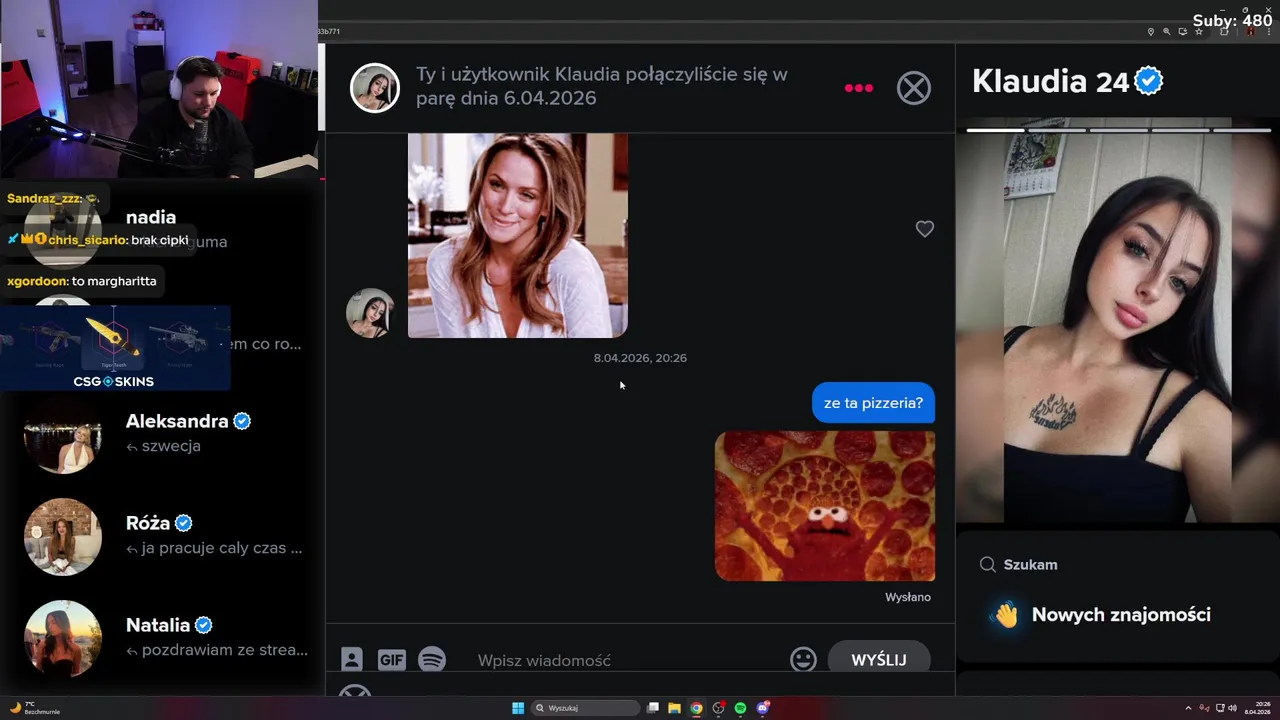Open the sent Elmo pizza GIF
Screen dimensions: 1280x720
[825, 506]
